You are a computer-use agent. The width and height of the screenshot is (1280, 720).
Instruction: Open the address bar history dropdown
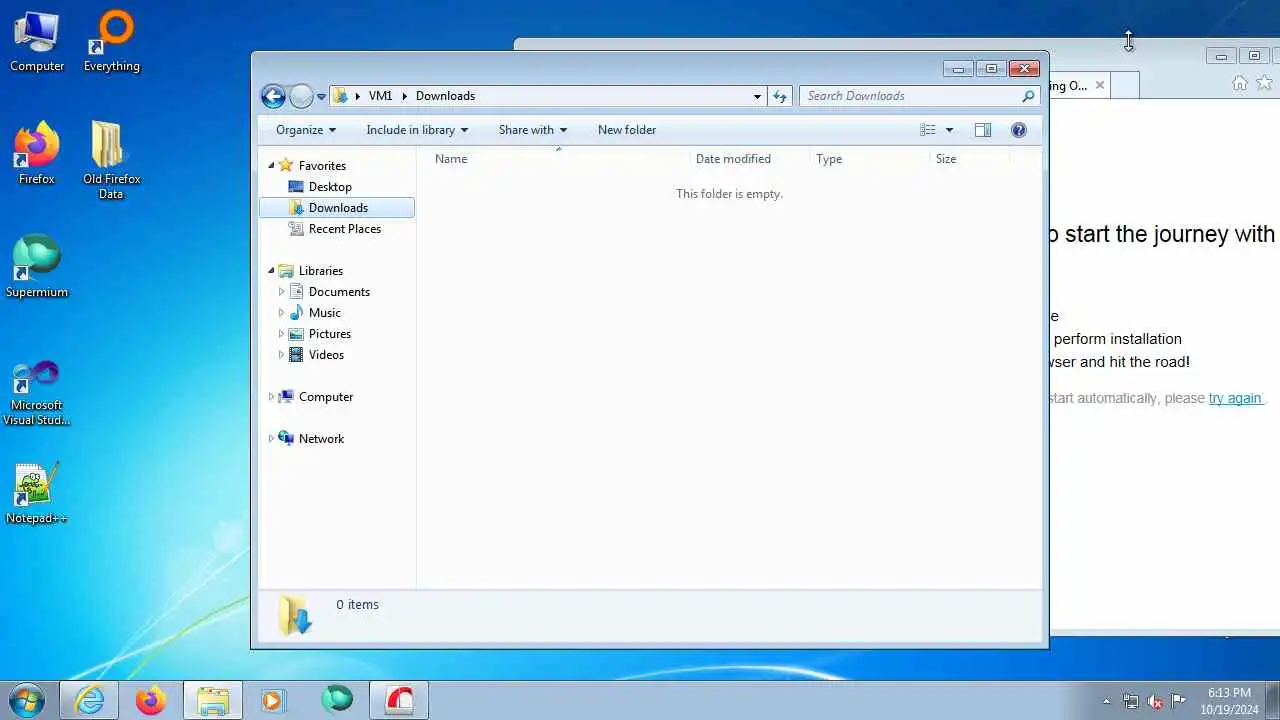[757, 96]
